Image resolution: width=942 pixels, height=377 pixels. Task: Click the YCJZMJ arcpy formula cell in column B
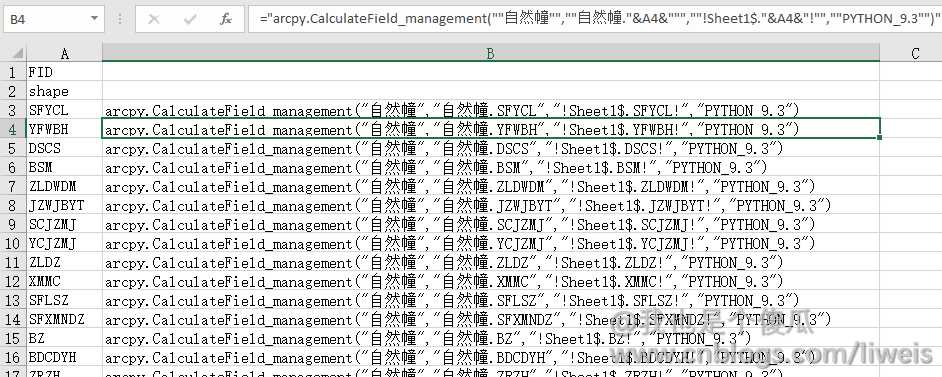tap(491, 243)
